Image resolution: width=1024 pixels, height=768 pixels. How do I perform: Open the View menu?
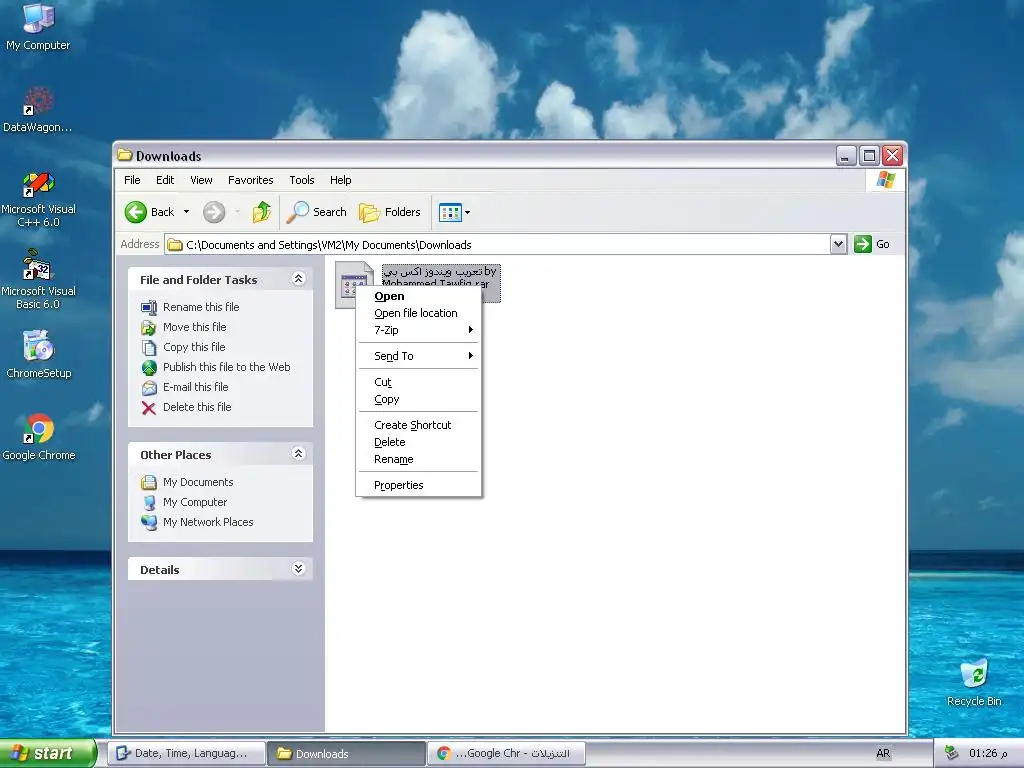[x=201, y=180]
